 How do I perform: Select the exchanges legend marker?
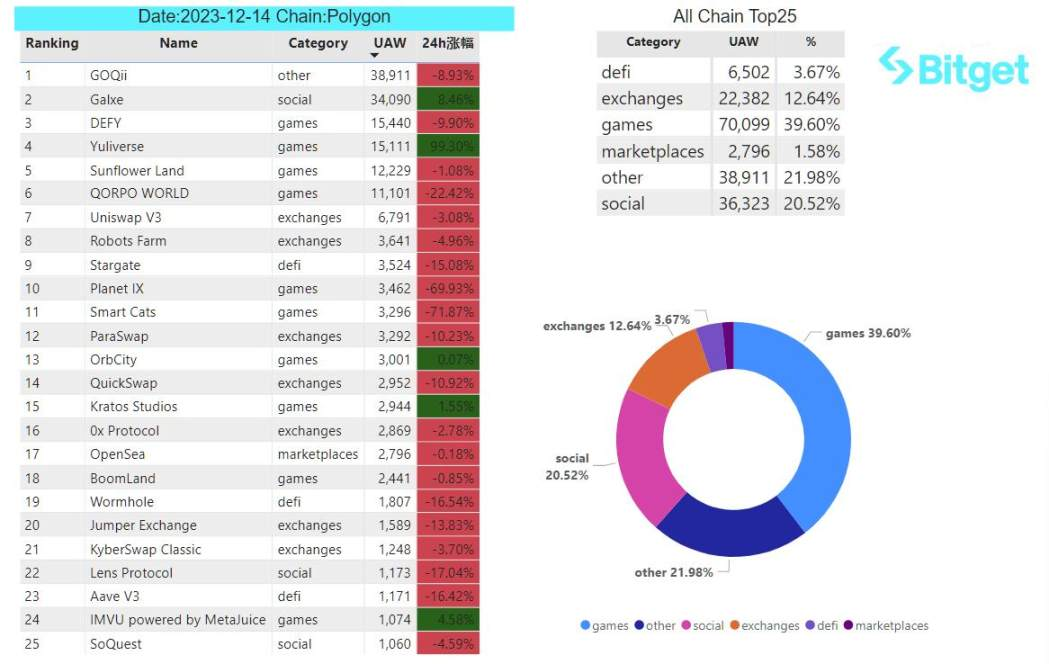pyautogui.click(x=735, y=625)
